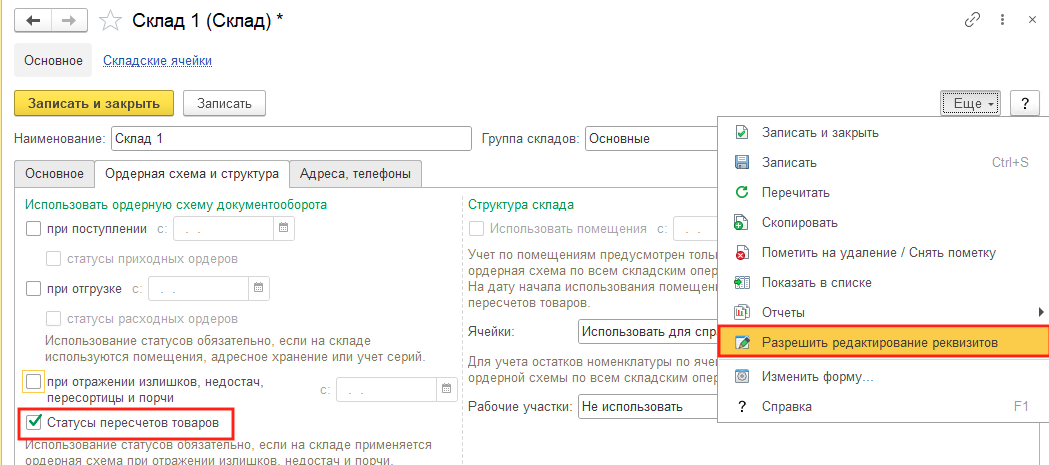Select Разрешить редактирование реквизитов

coord(883,343)
